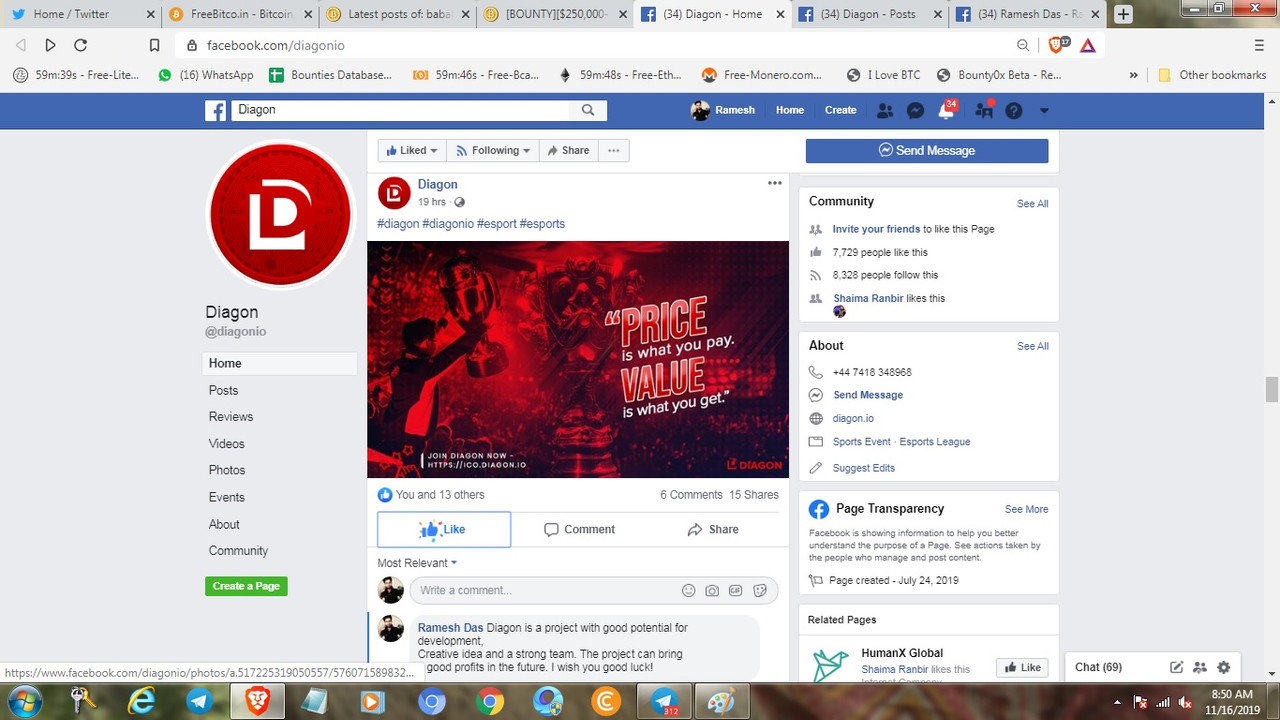1280x720 pixels.
Task: Open Friend Requests icon in header
Action: pyautogui.click(x=885, y=110)
